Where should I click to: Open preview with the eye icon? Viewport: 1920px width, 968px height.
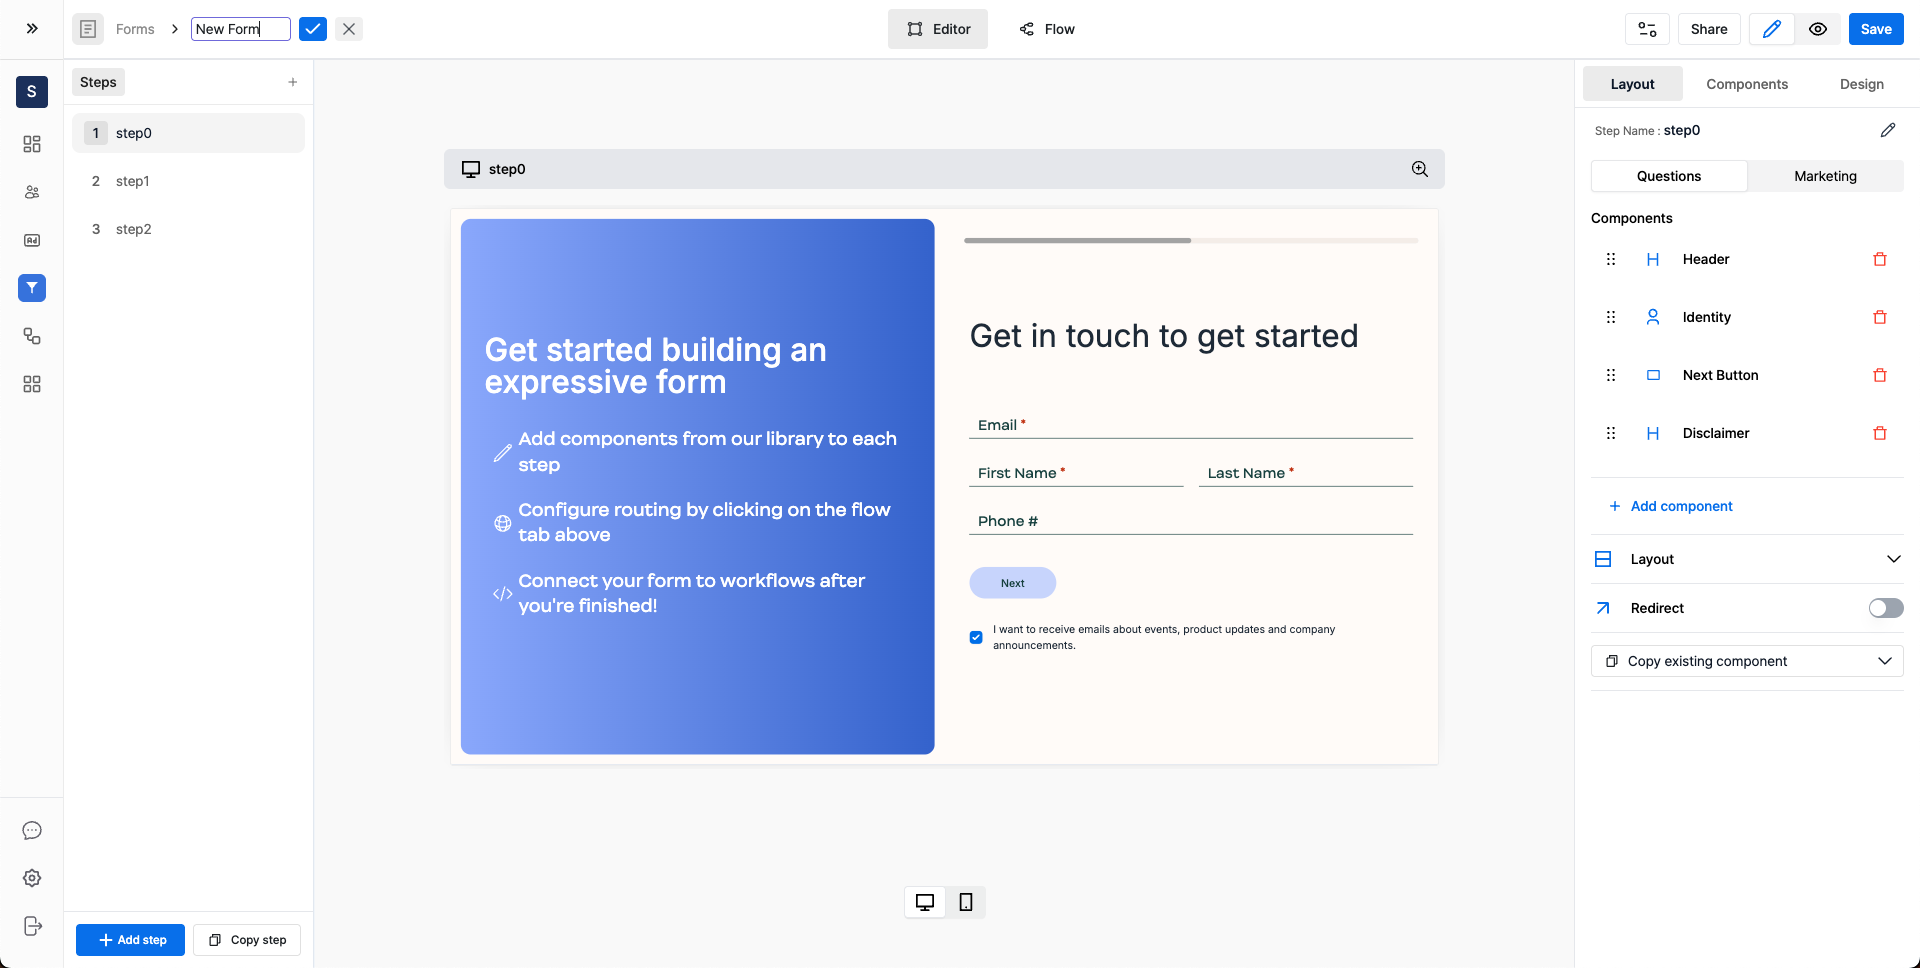pyautogui.click(x=1818, y=29)
